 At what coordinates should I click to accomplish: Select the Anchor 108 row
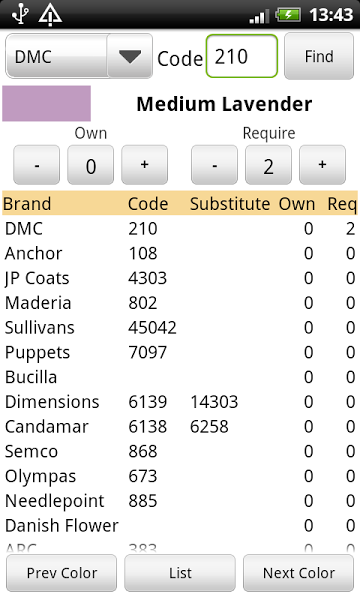180,253
